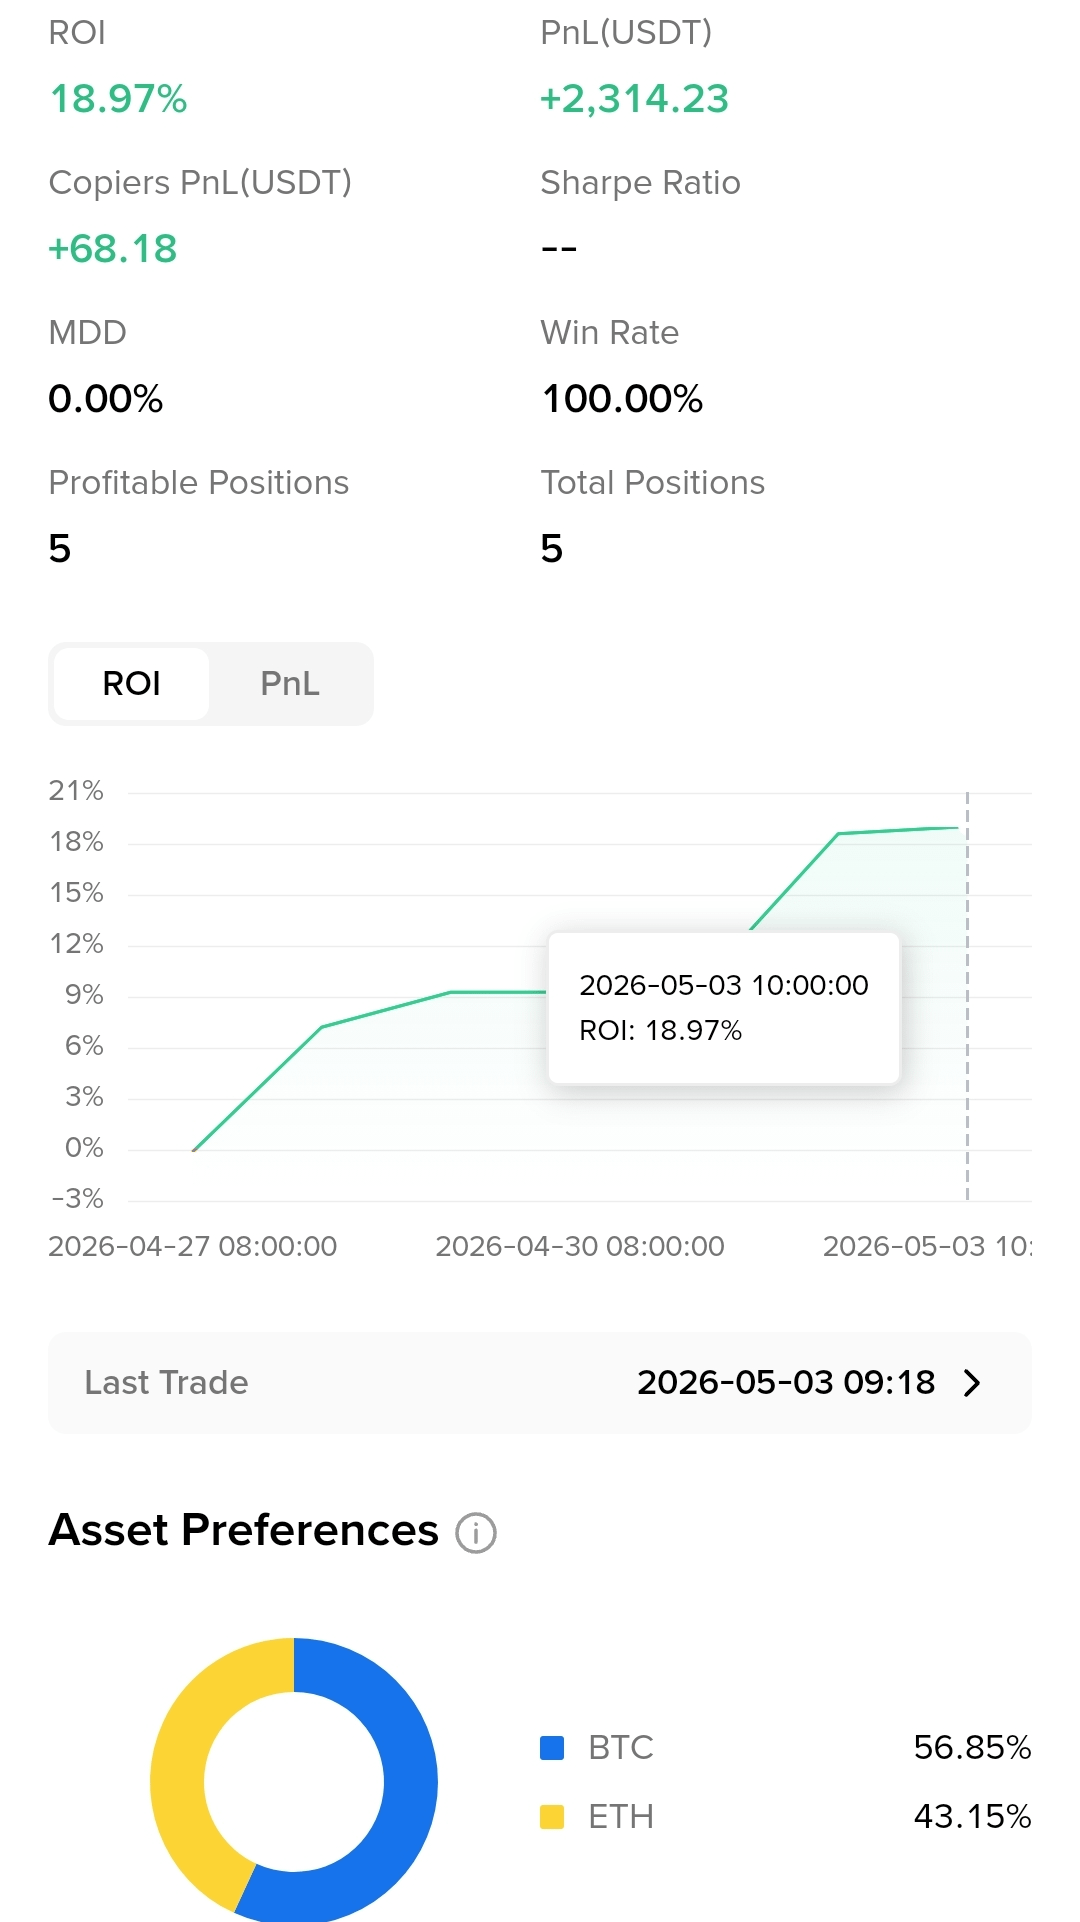The width and height of the screenshot is (1080, 1922).
Task: Select the dashed chart cursor line
Action: pyautogui.click(x=967, y=996)
